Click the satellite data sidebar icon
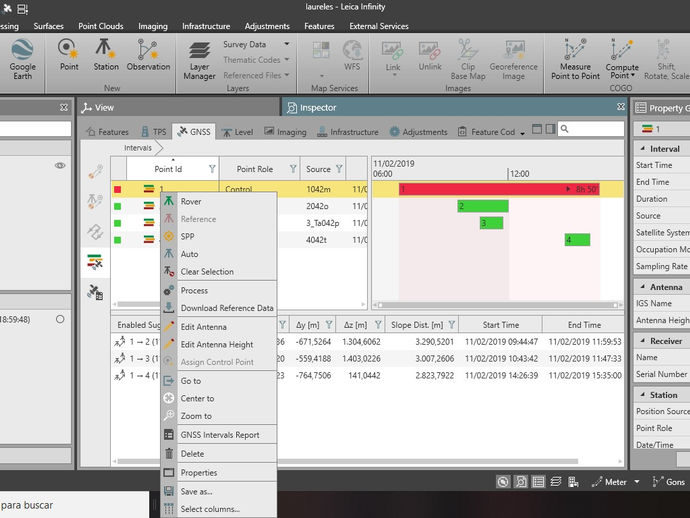This screenshot has height=518, width=690. click(x=95, y=292)
